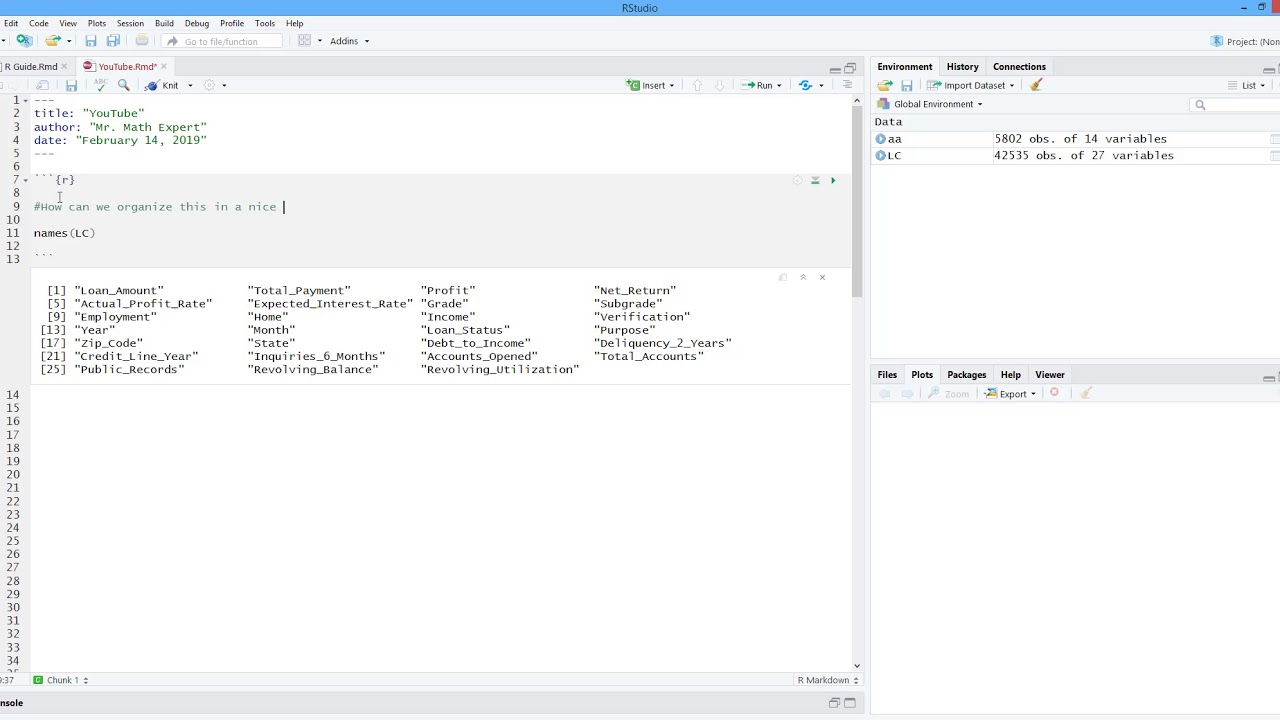Image resolution: width=1280 pixels, height=720 pixels.
Task: Collapse chunk output double chevron
Action: click(x=803, y=277)
